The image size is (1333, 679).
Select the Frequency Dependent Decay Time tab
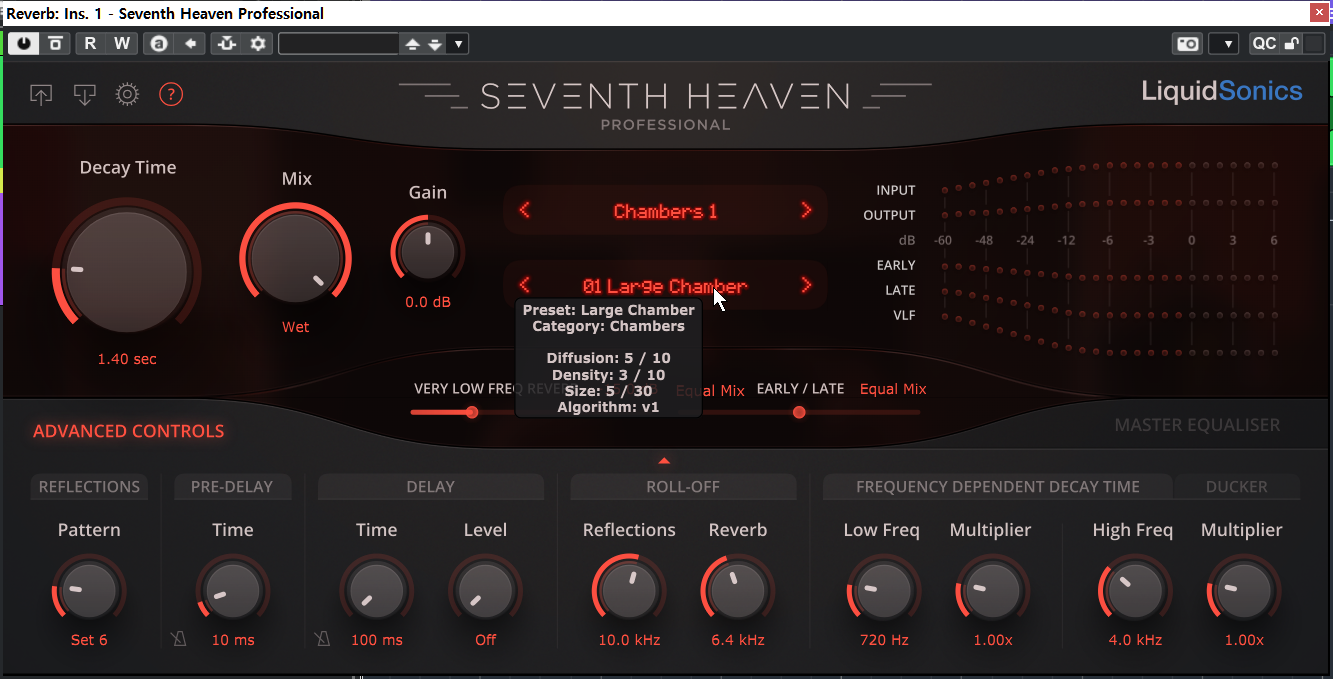(x=998, y=487)
